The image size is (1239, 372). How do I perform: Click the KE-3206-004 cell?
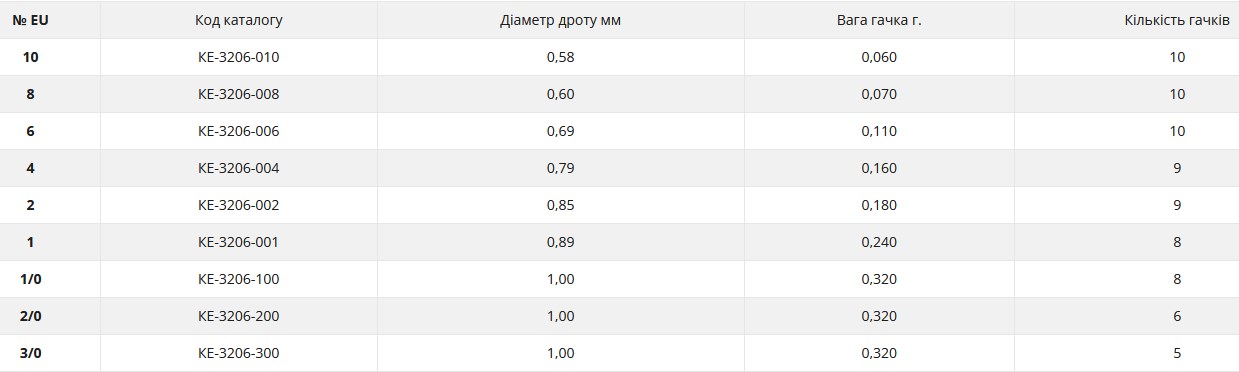tap(239, 168)
